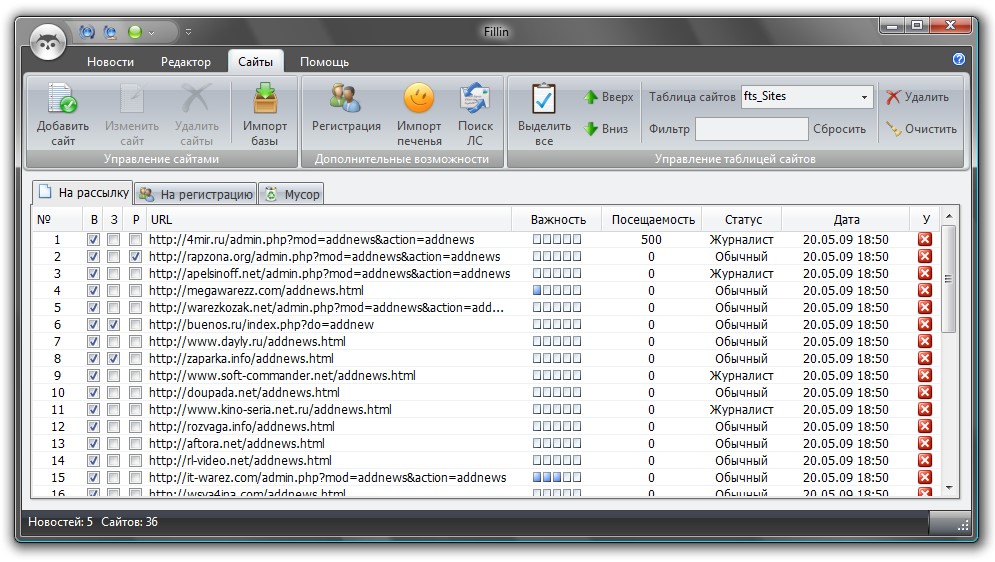
Task: Sort by Посещаемость column header
Action: pyautogui.click(x=652, y=219)
